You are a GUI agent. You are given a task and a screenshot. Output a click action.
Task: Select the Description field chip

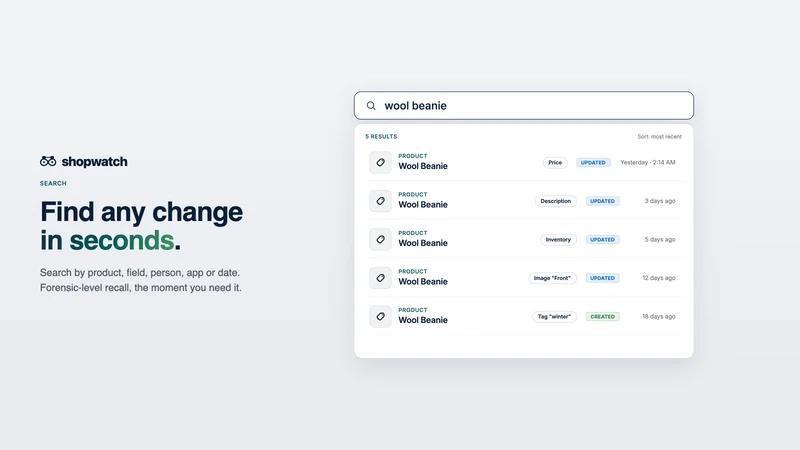point(556,201)
